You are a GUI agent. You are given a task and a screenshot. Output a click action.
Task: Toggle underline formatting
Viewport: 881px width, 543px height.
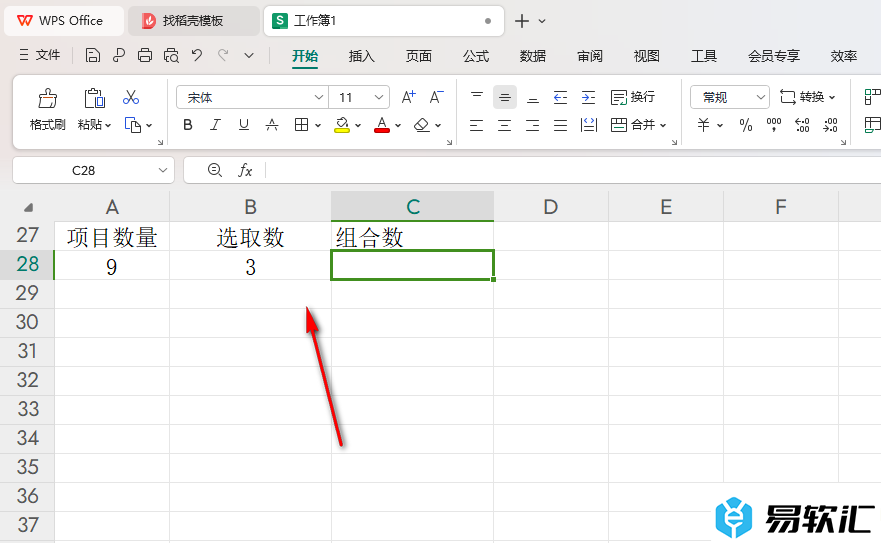pos(243,125)
